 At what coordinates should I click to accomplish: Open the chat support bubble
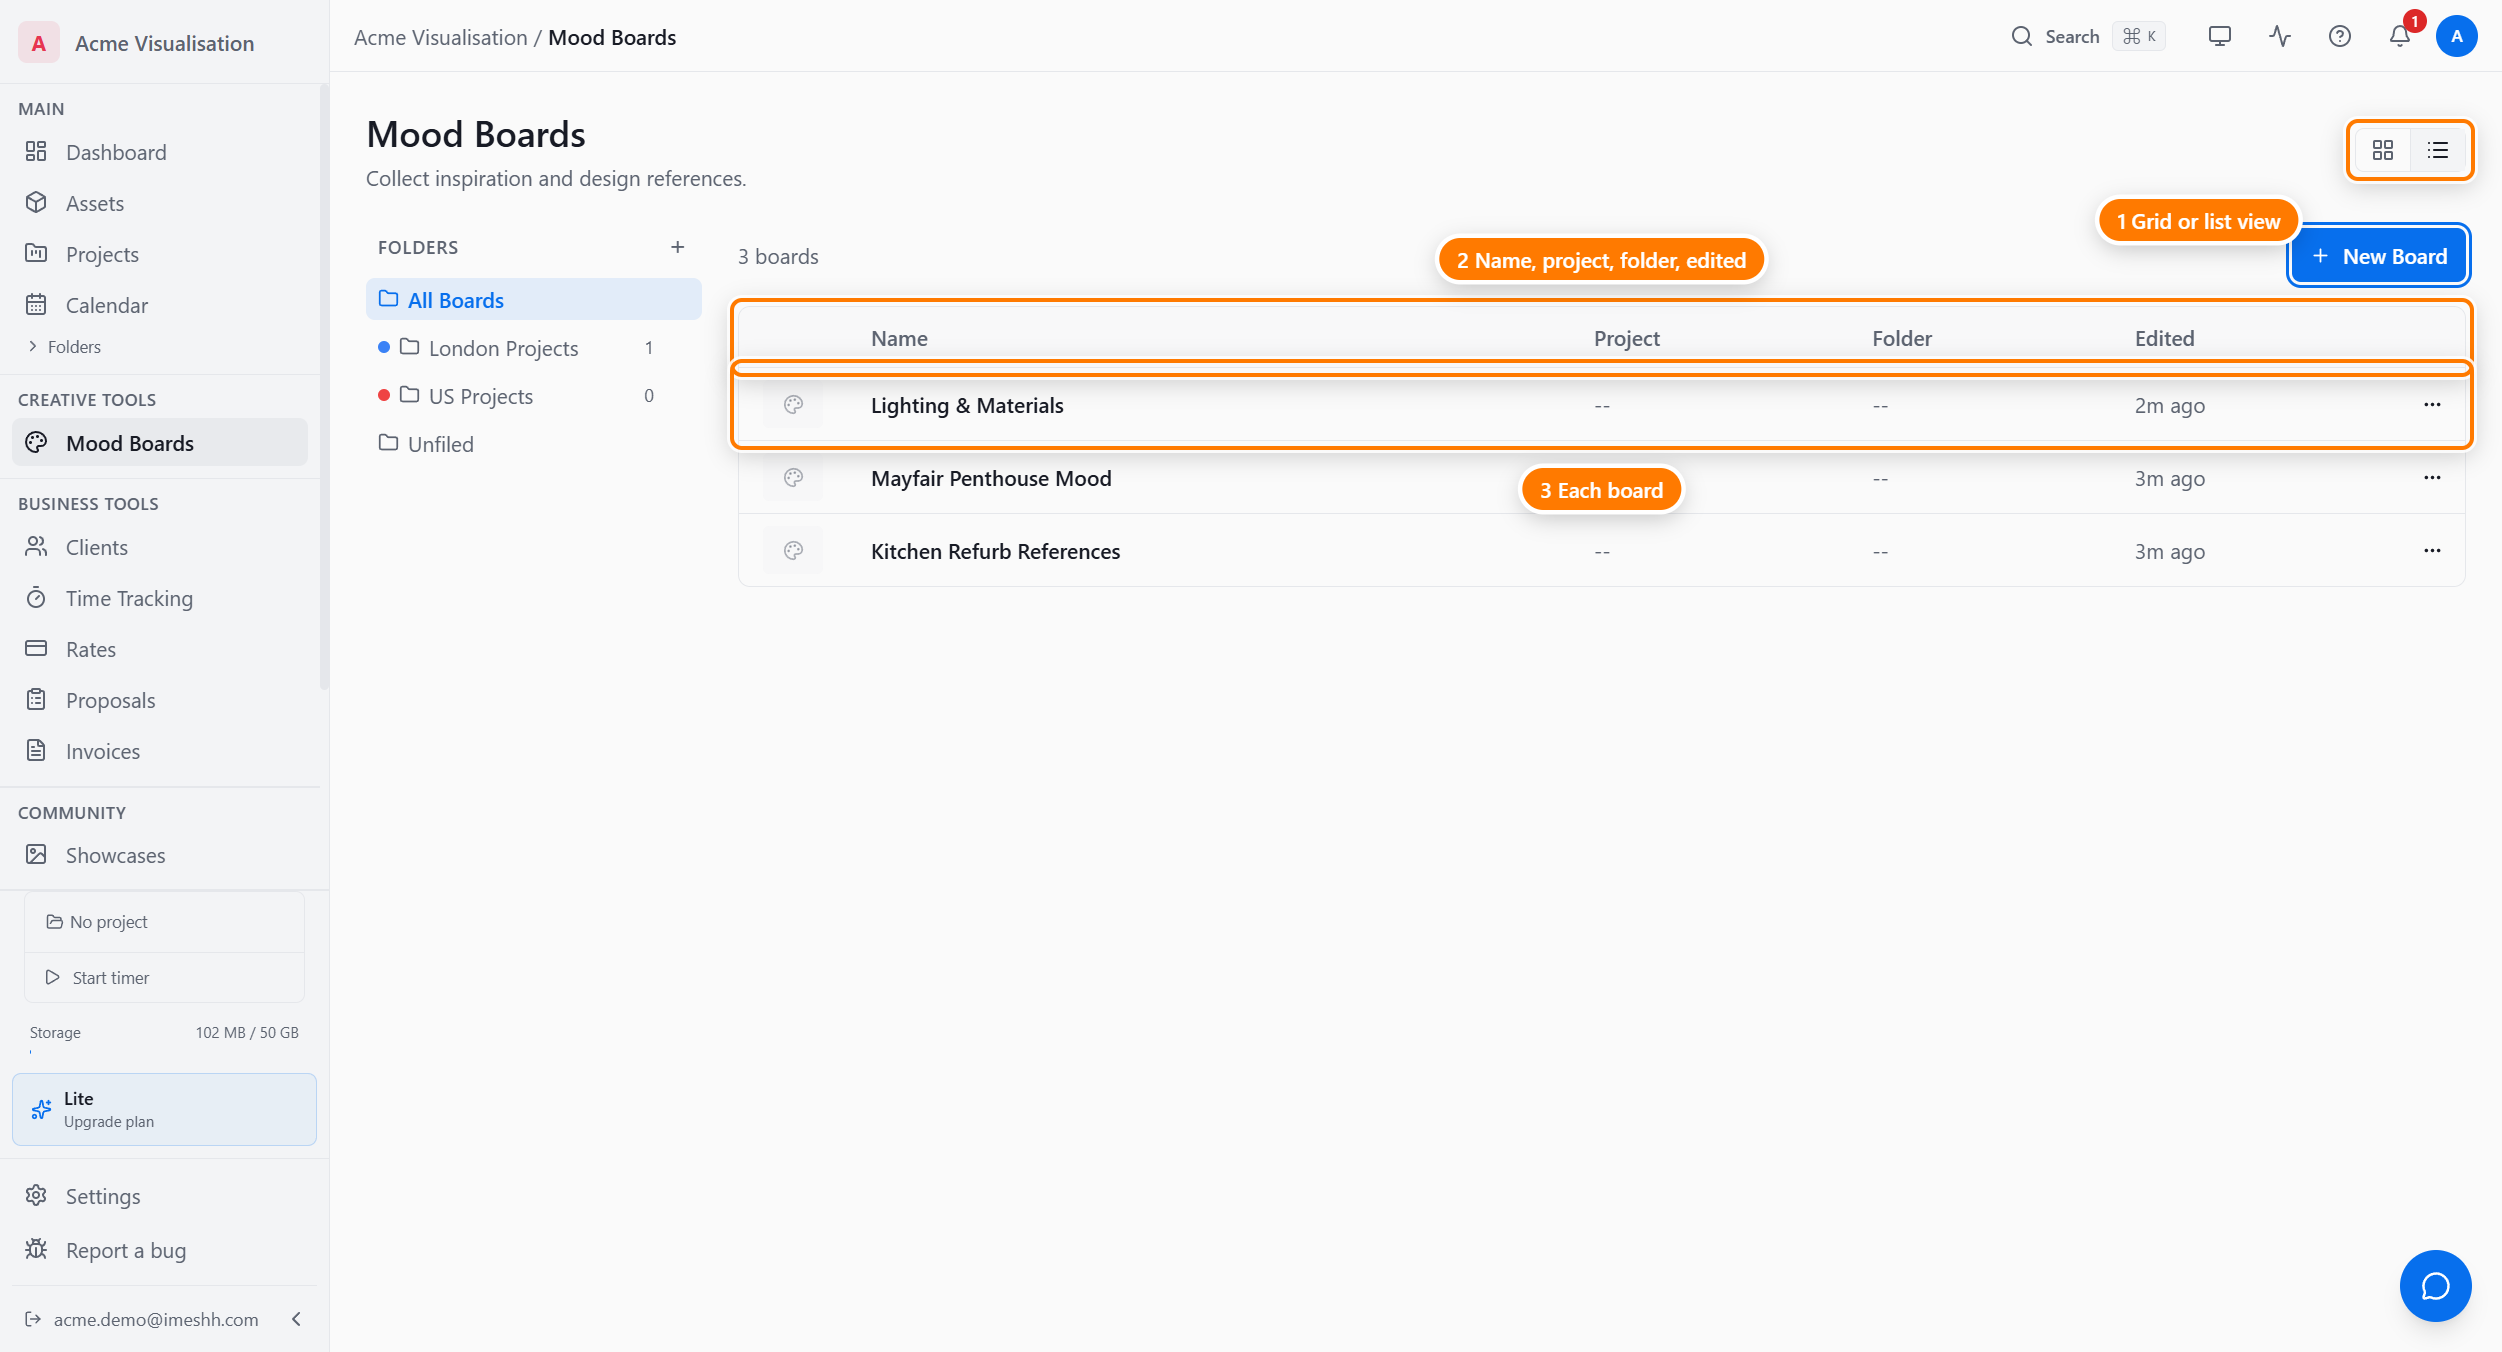point(2435,1285)
